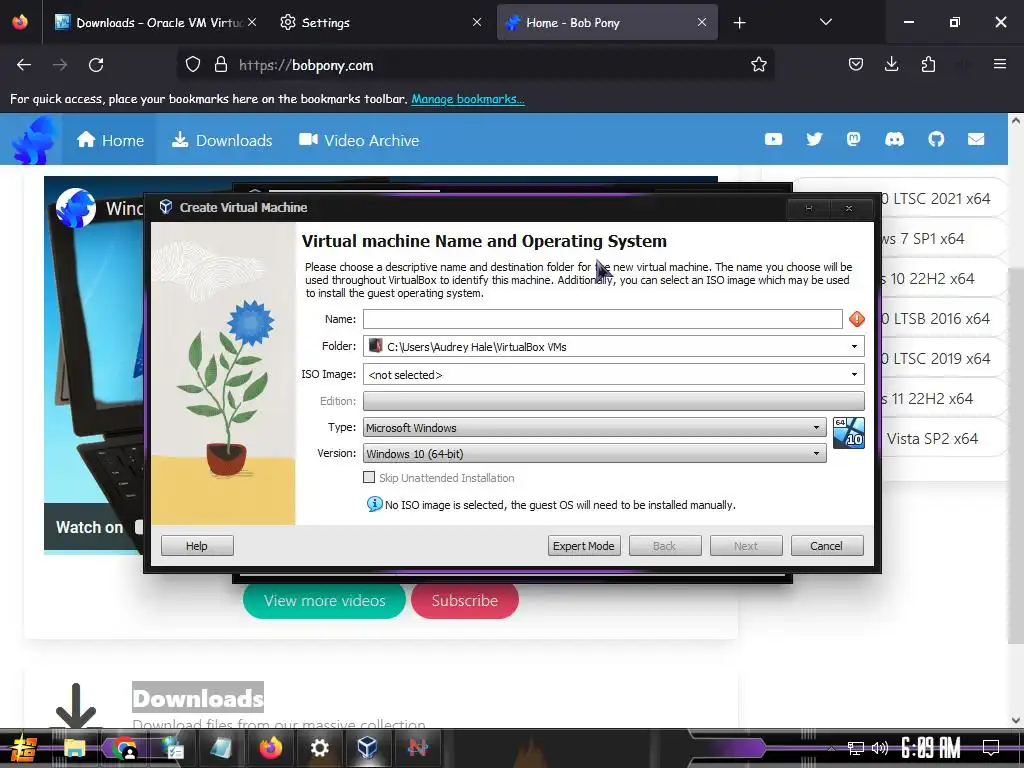Go back with the browser back arrow

point(24,65)
